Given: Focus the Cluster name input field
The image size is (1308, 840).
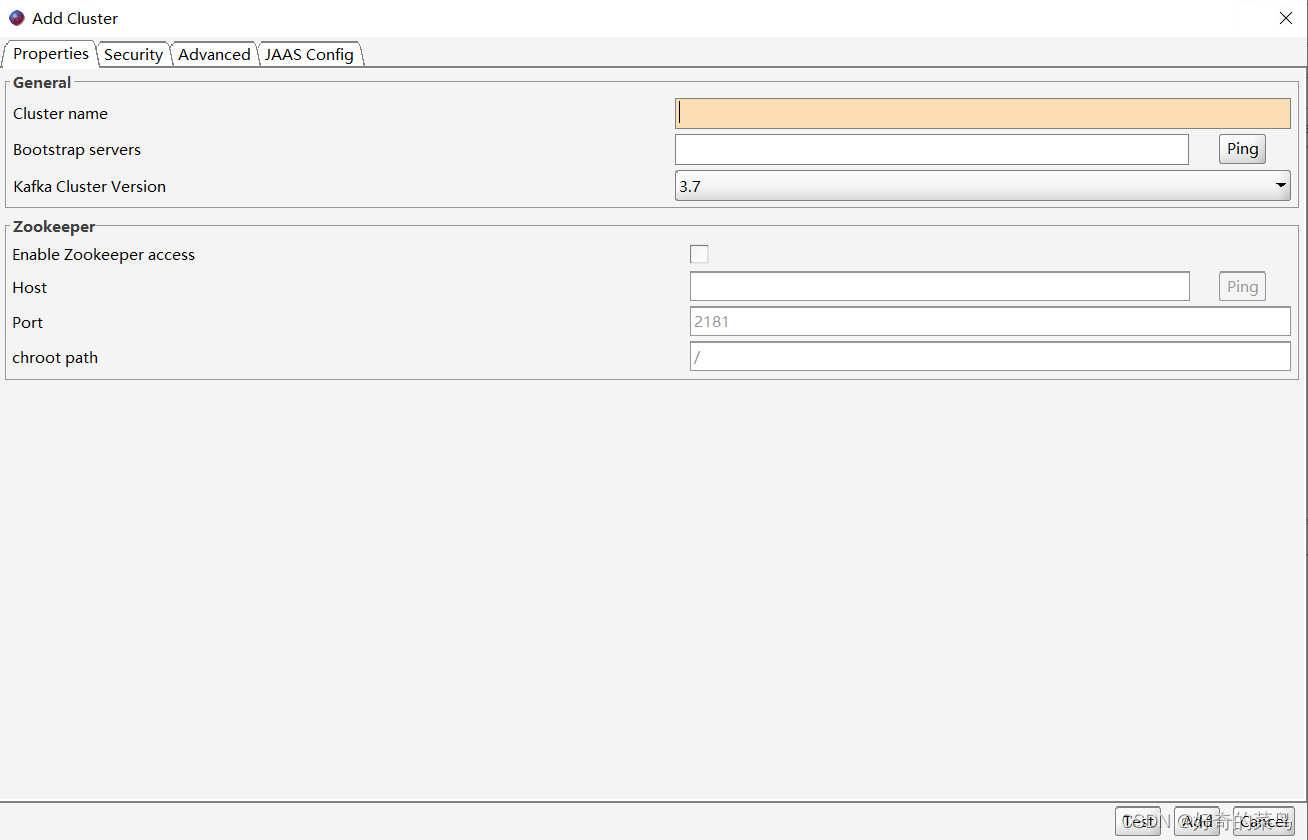Looking at the screenshot, I should tap(983, 113).
